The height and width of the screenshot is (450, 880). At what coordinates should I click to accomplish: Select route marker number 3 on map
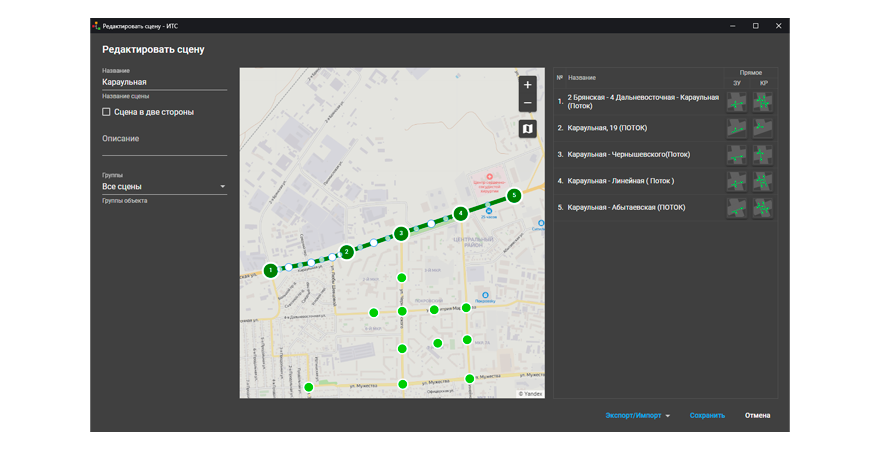(401, 233)
